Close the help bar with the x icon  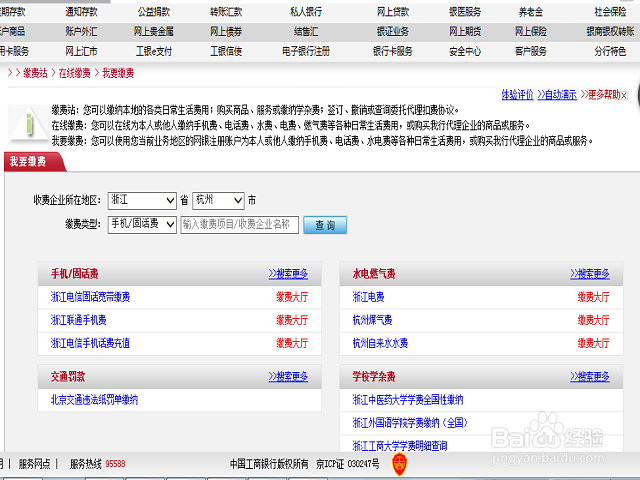(624, 96)
